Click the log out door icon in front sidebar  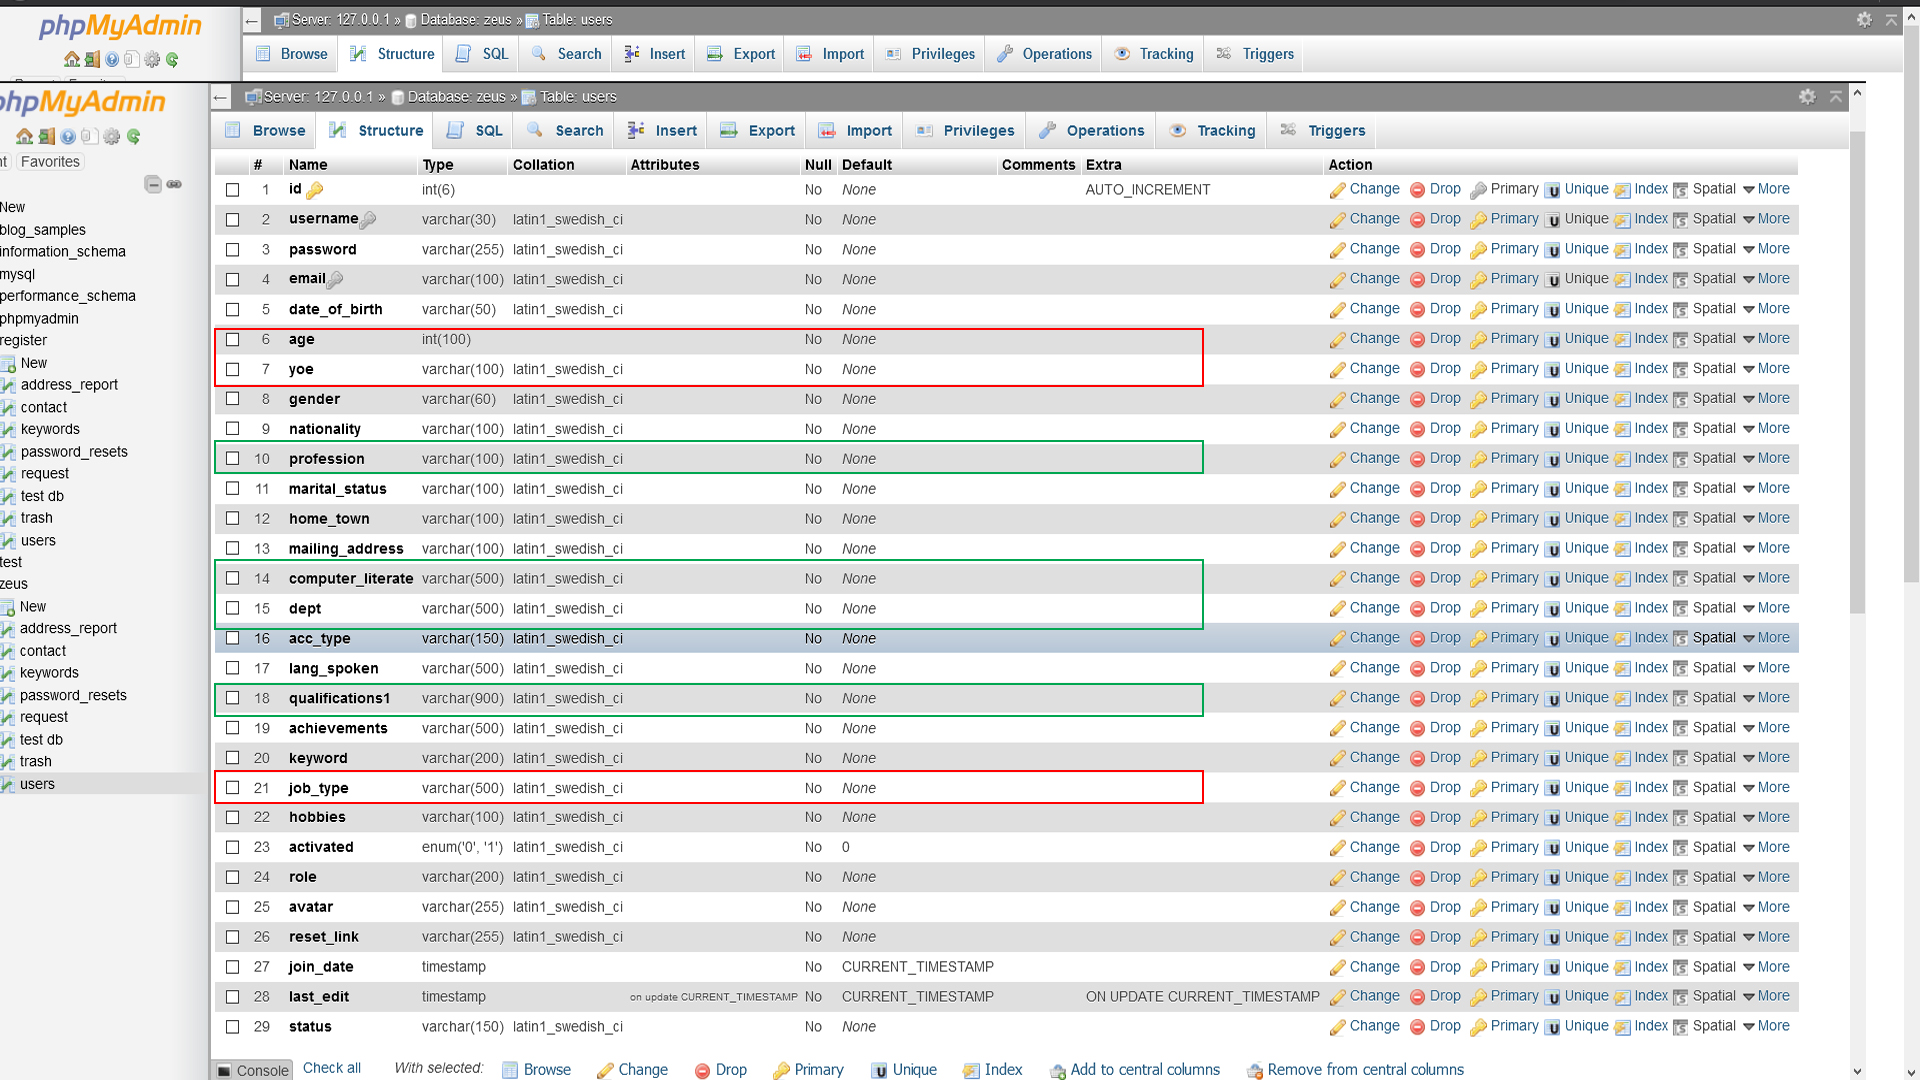click(x=46, y=137)
